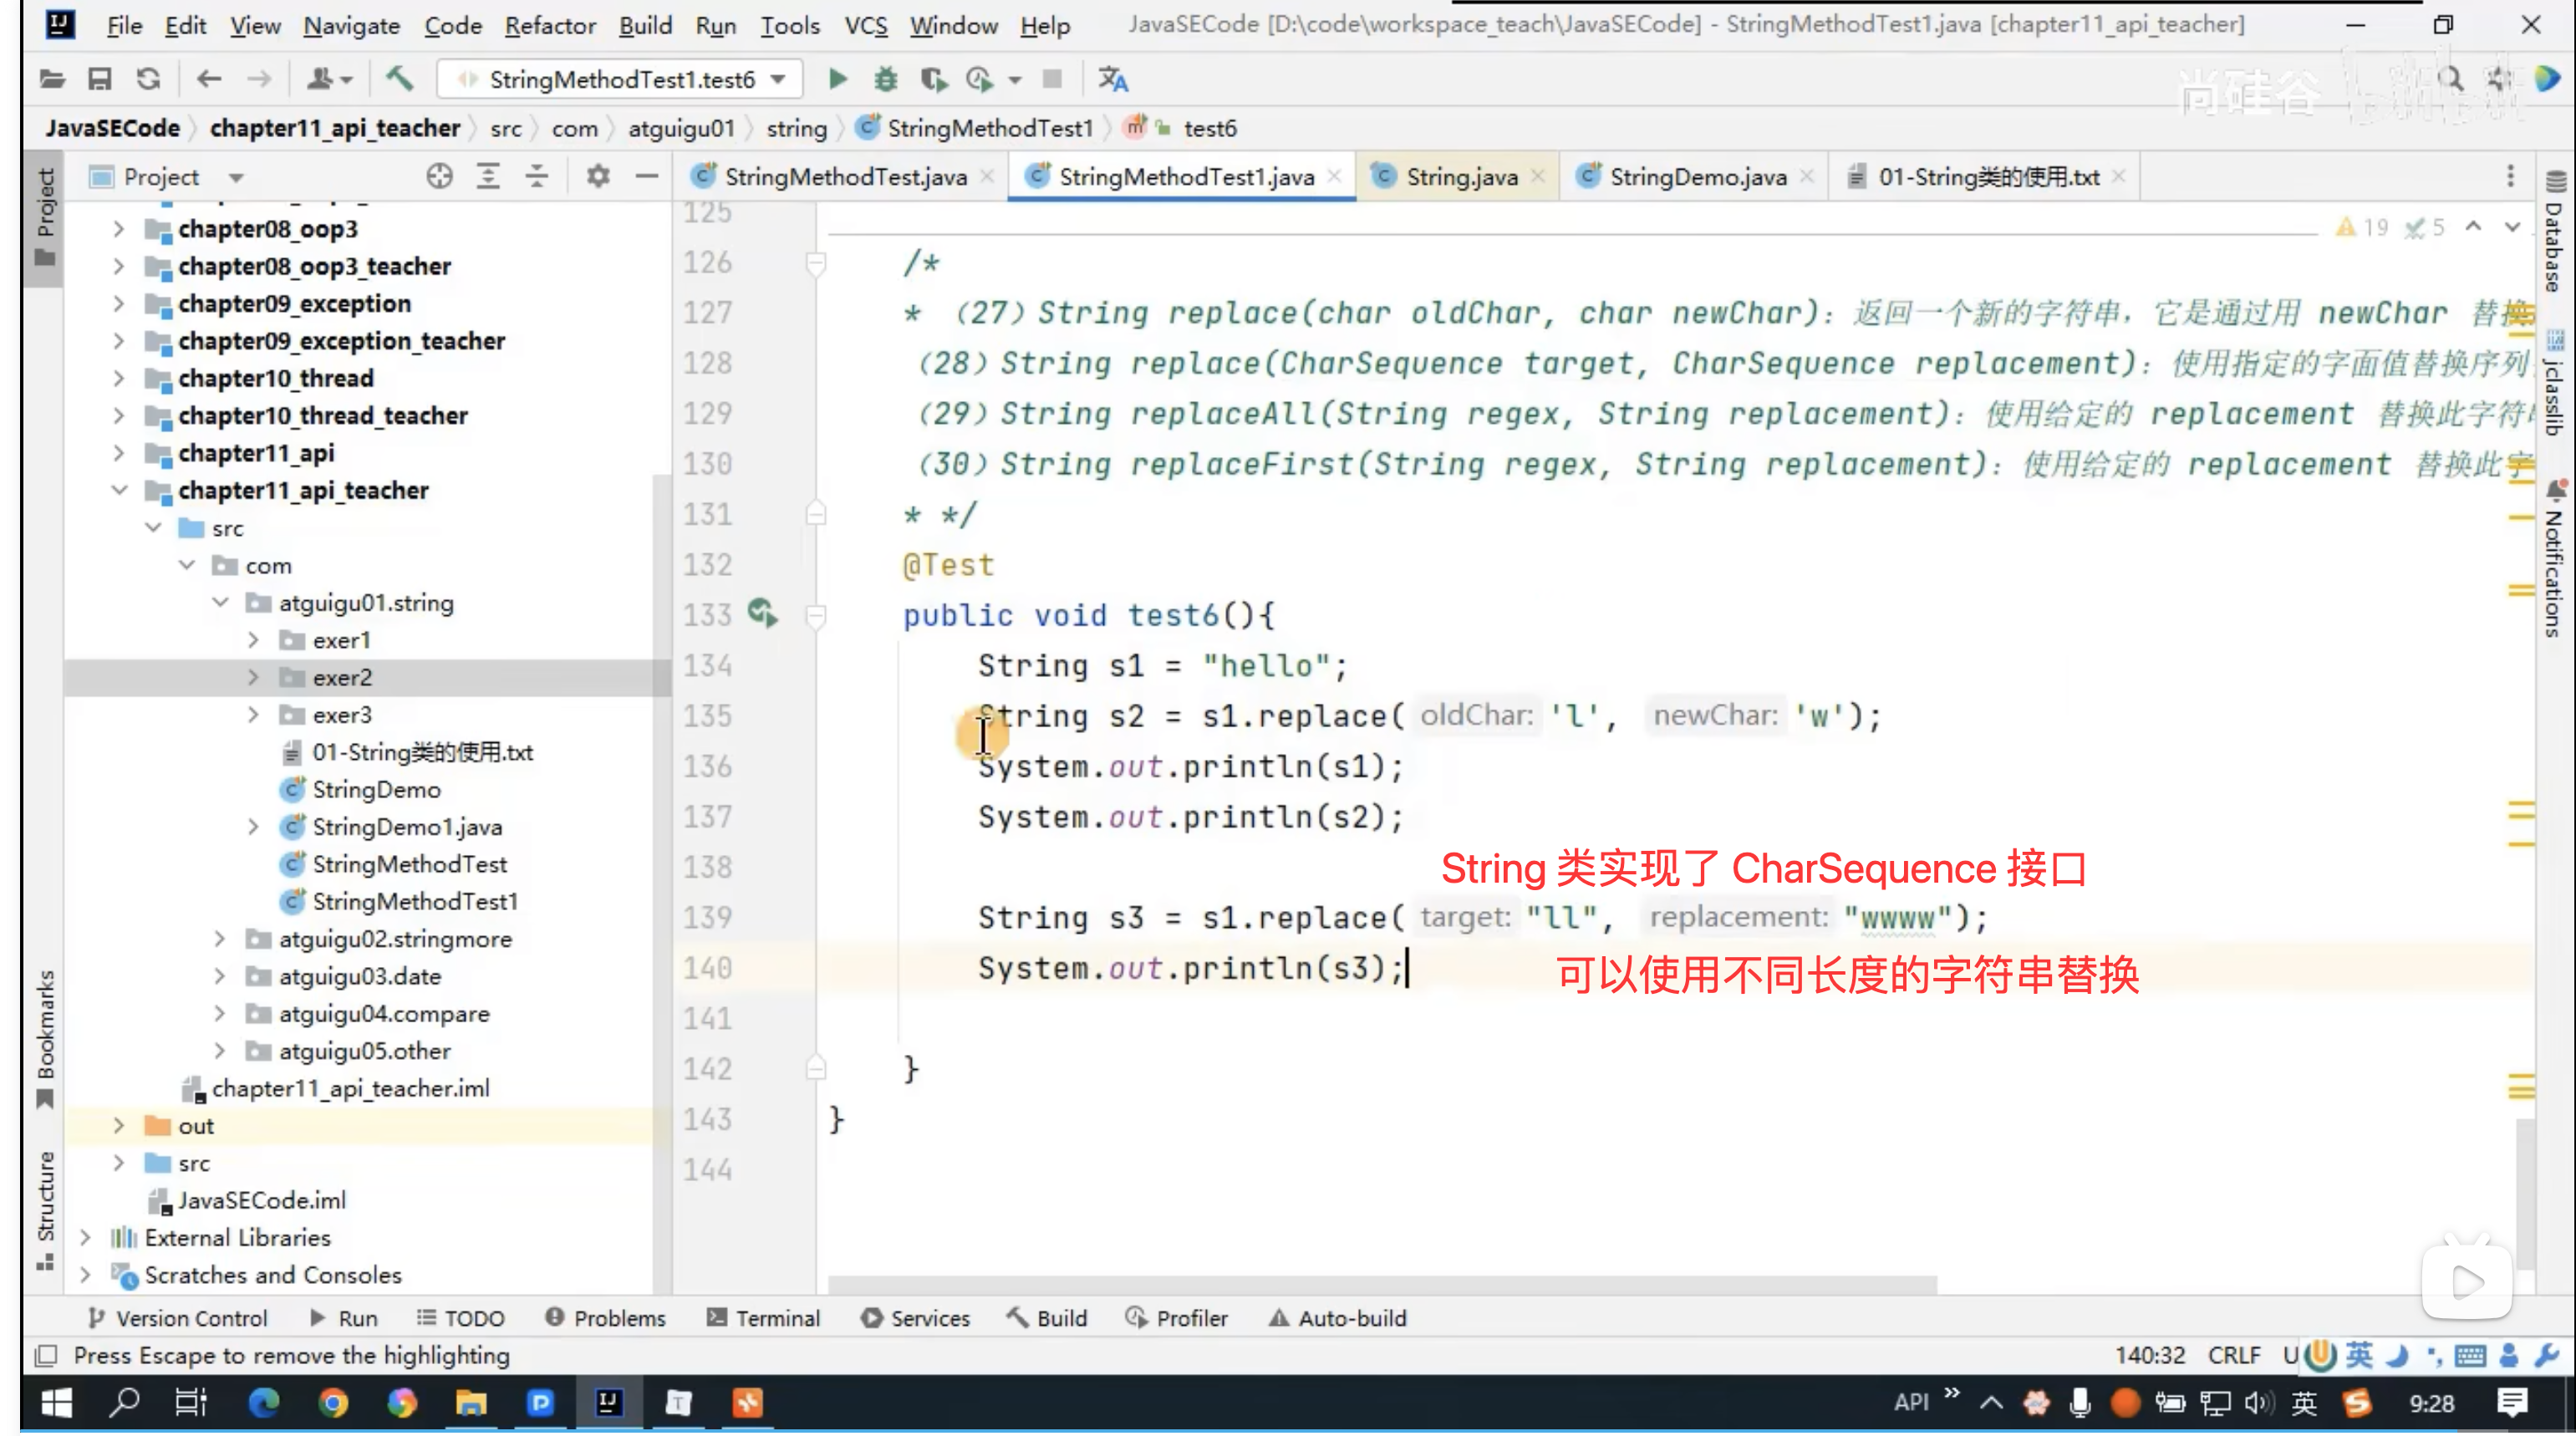Screen dimensions: 2576x1436
Task: Open the Problems tool window
Action: [x=606, y=1318]
